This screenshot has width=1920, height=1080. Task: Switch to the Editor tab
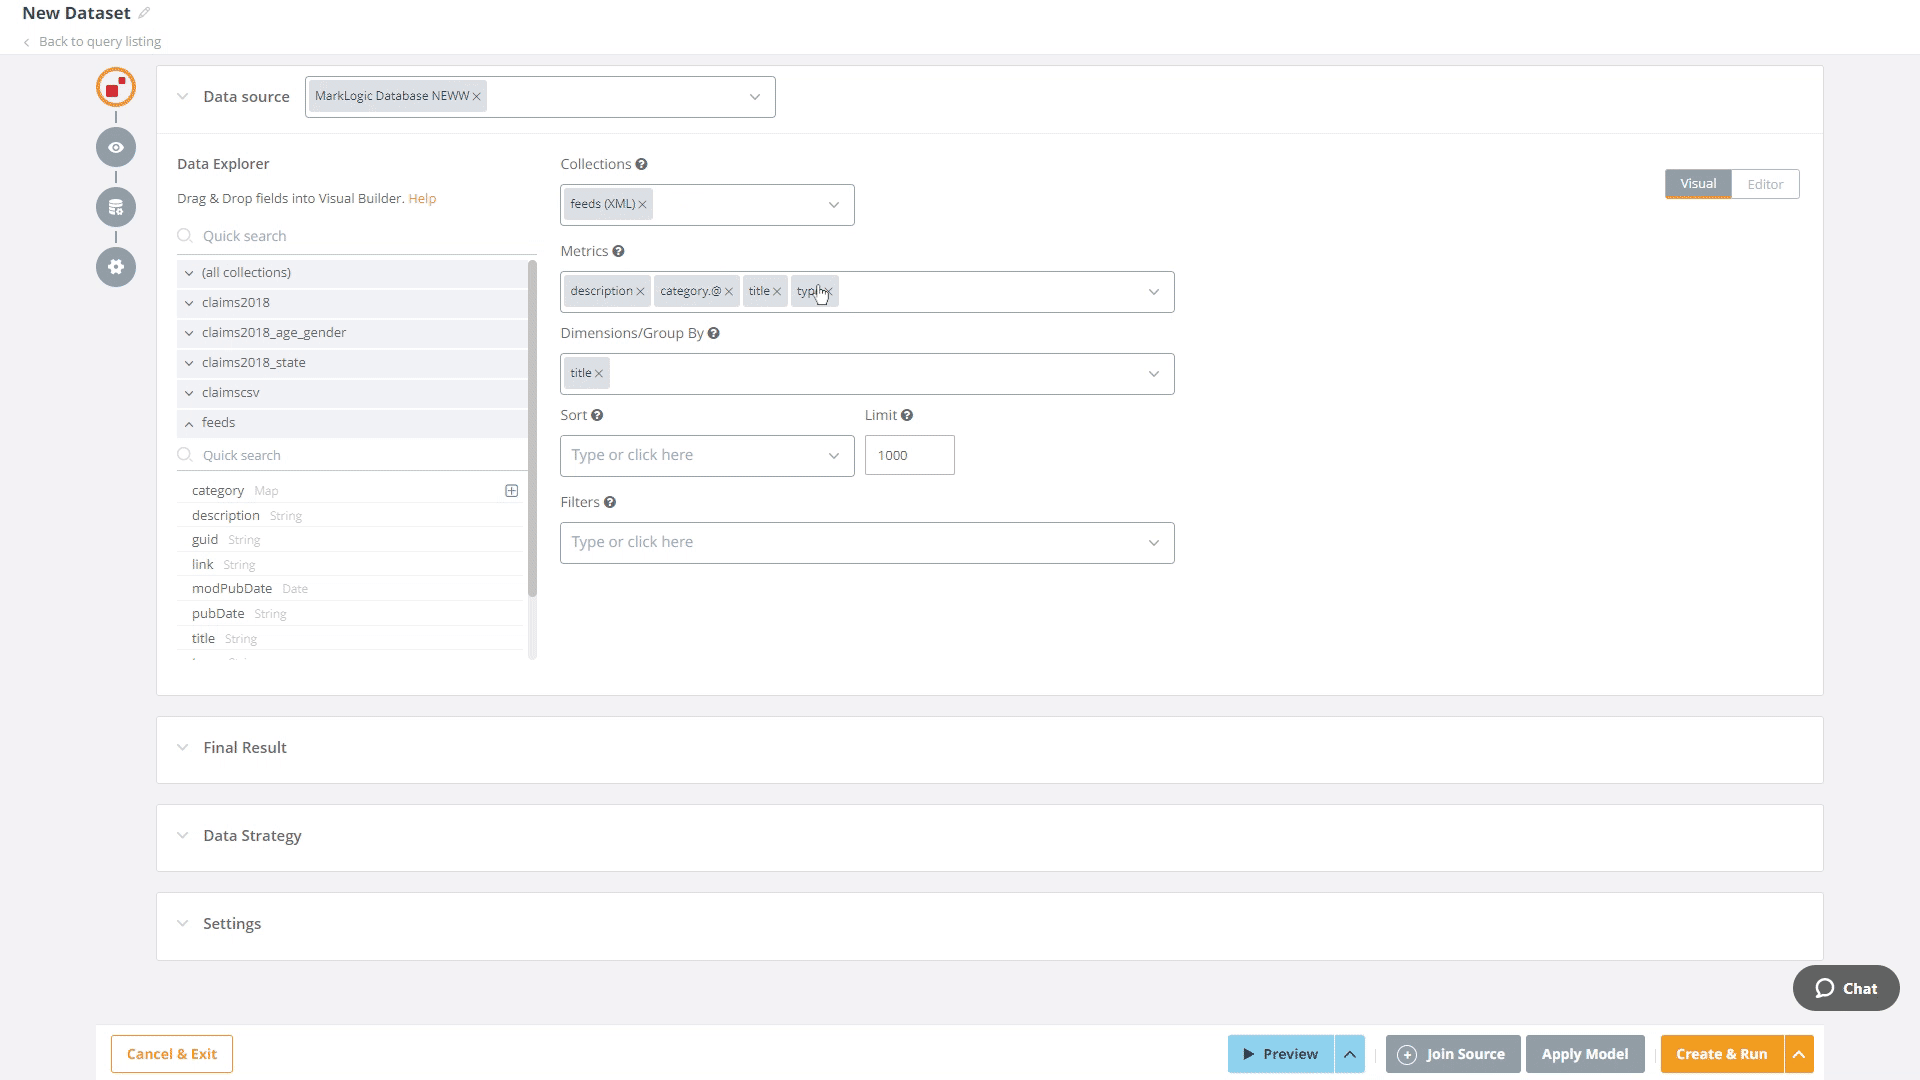(x=1766, y=183)
